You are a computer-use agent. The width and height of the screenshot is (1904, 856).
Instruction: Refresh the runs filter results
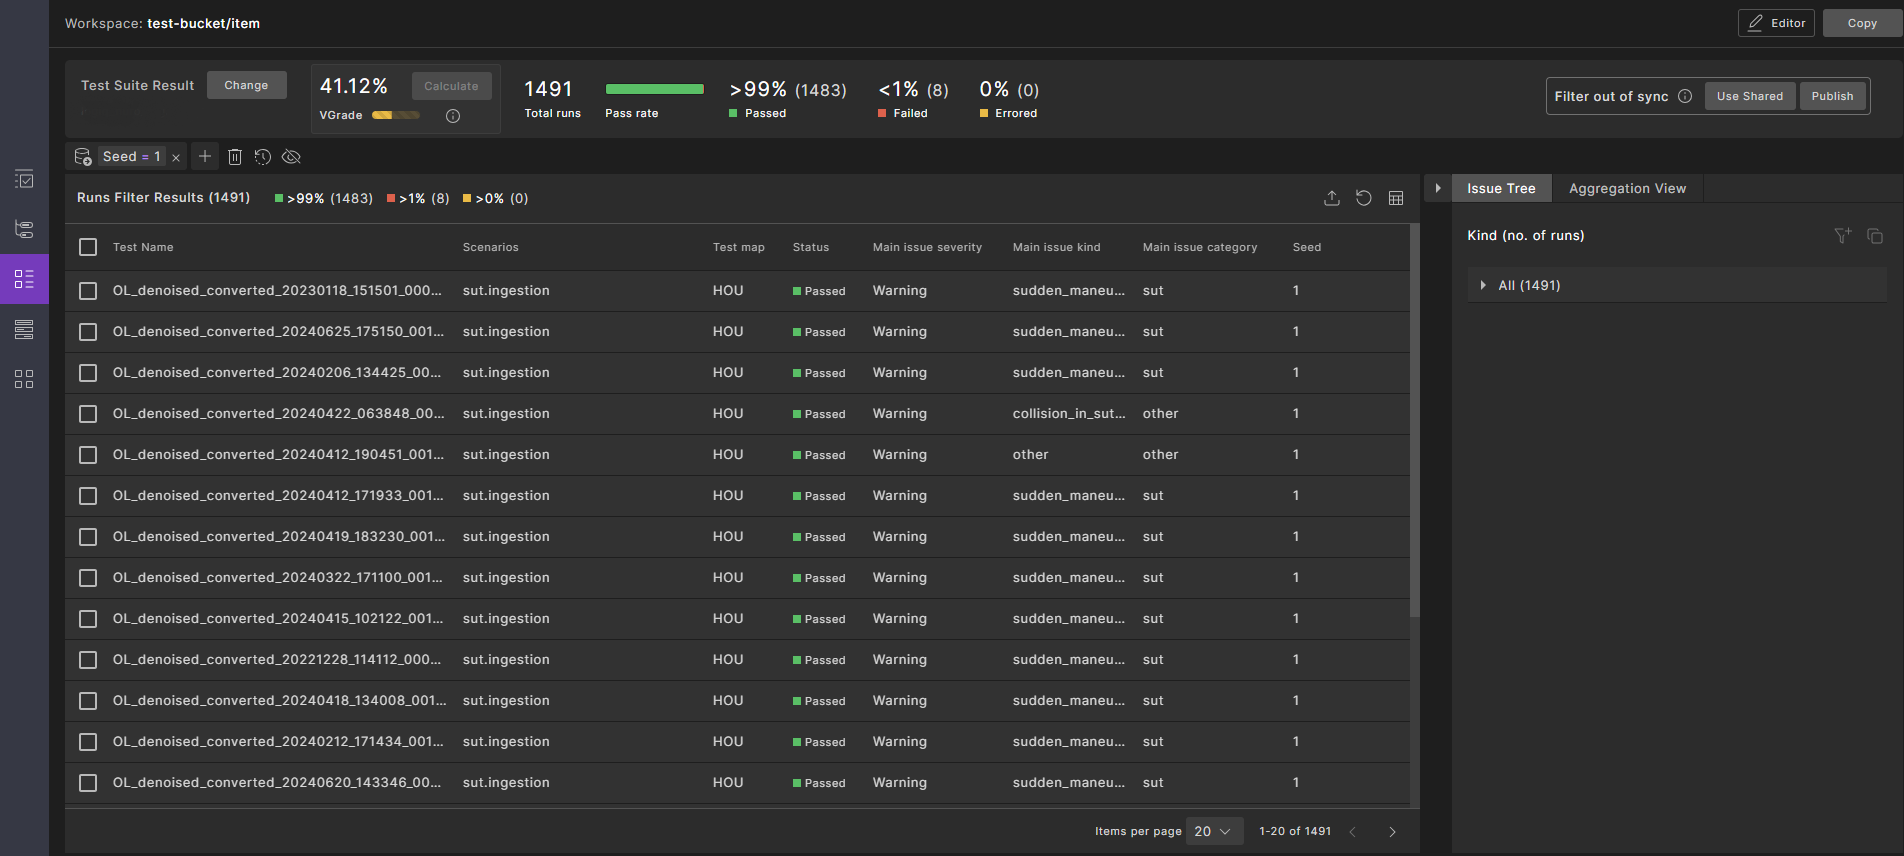coord(1363,198)
